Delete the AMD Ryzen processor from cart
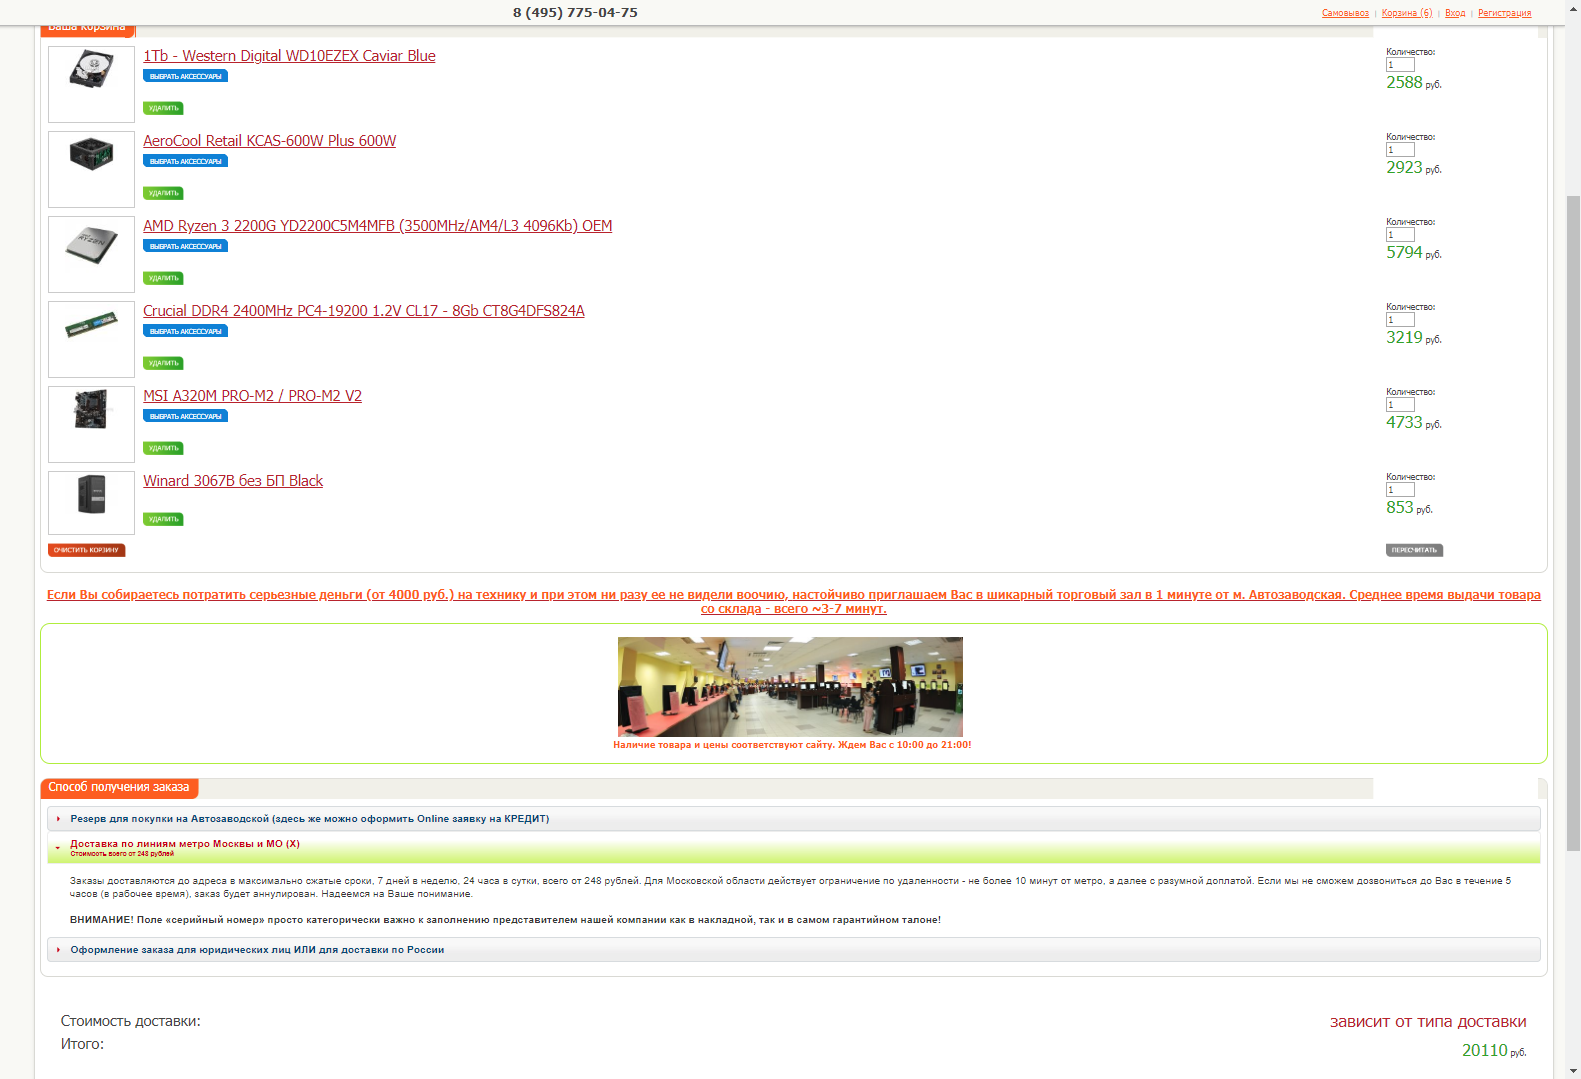This screenshot has height=1079, width=1581. tap(163, 278)
